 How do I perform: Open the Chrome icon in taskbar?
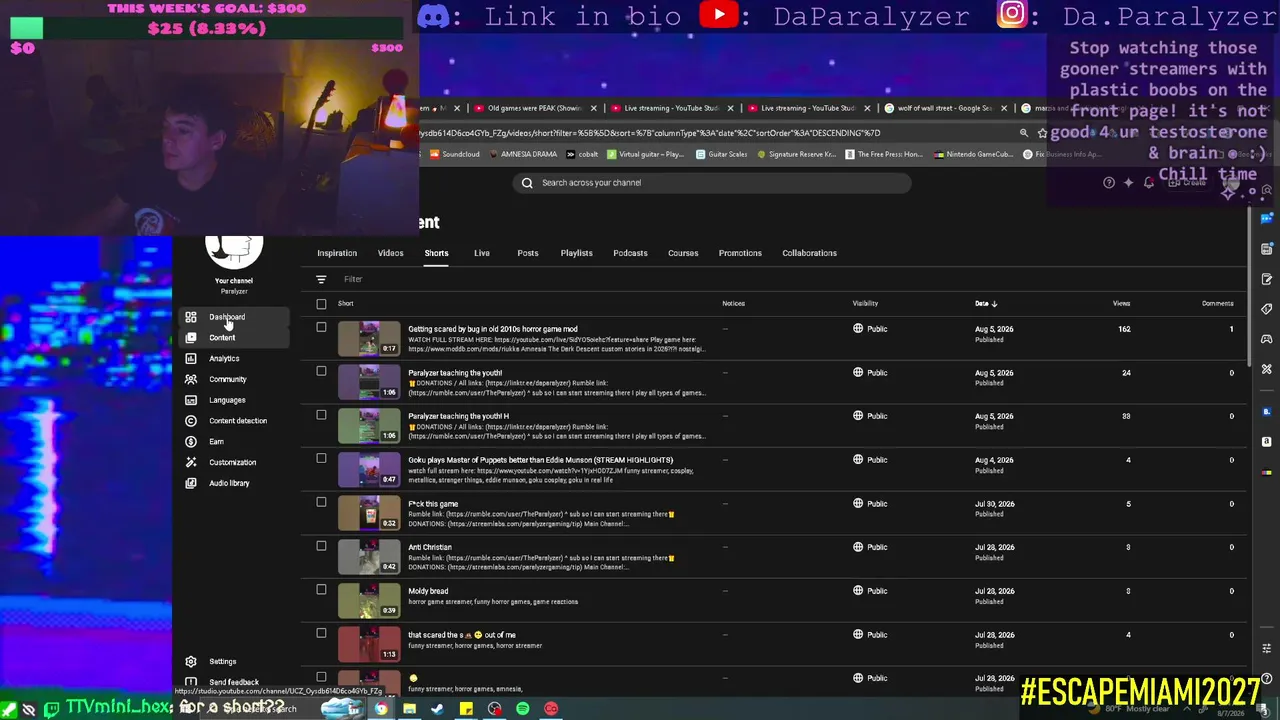click(x=381, y=709)
